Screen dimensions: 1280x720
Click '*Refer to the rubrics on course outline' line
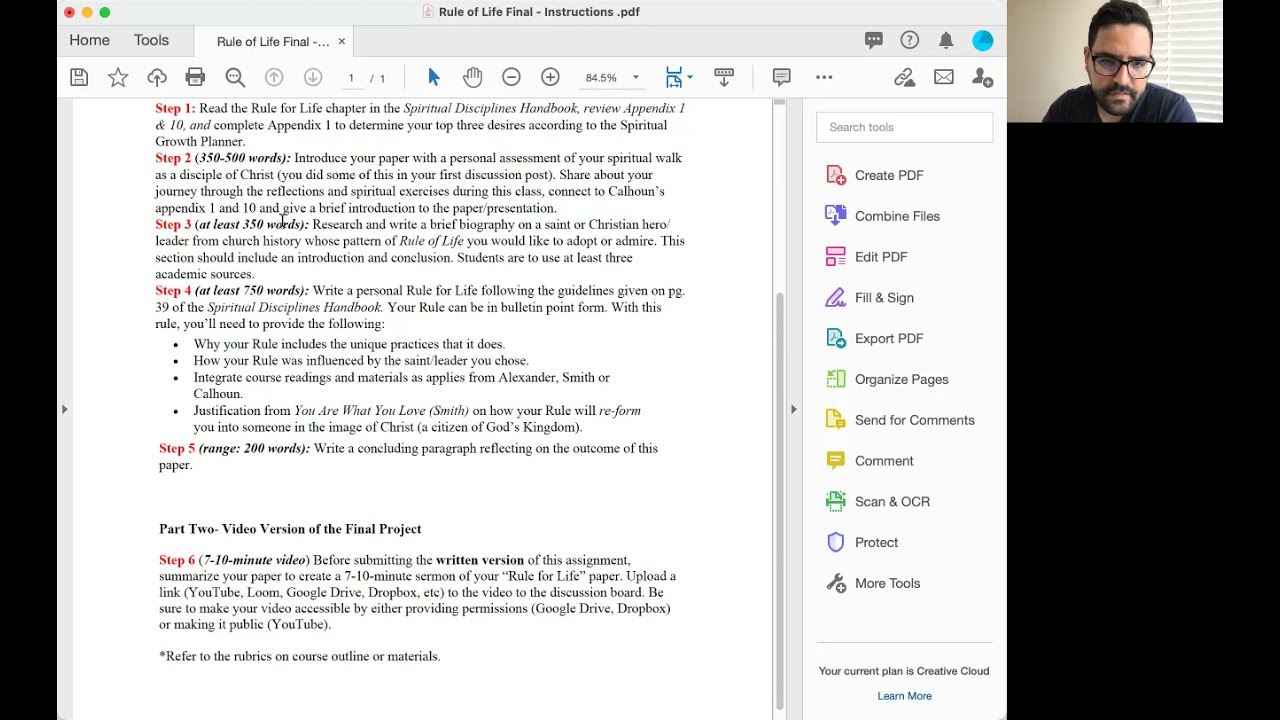[299, 656]
